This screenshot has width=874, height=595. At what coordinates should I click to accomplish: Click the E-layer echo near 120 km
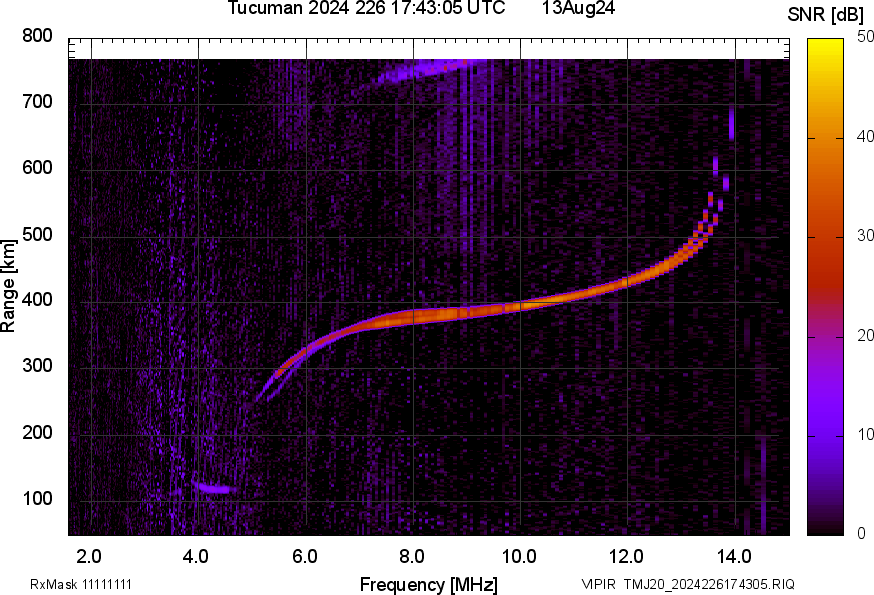click(x=215, y=489)
